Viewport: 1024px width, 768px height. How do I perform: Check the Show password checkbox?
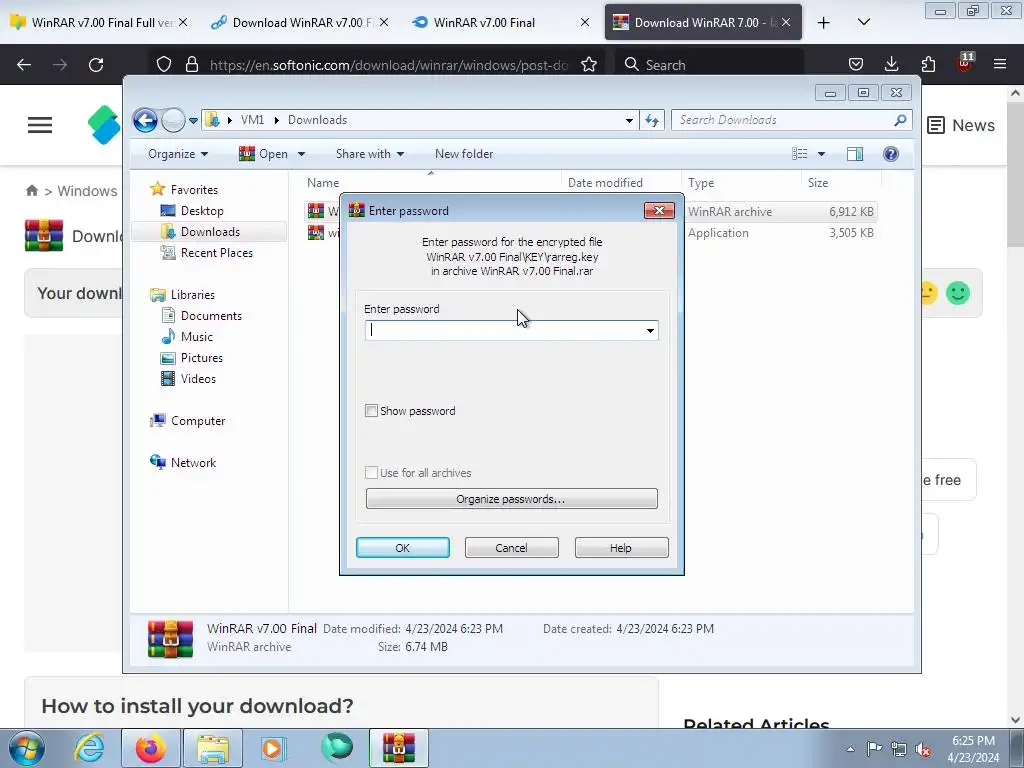coord(371,411)
